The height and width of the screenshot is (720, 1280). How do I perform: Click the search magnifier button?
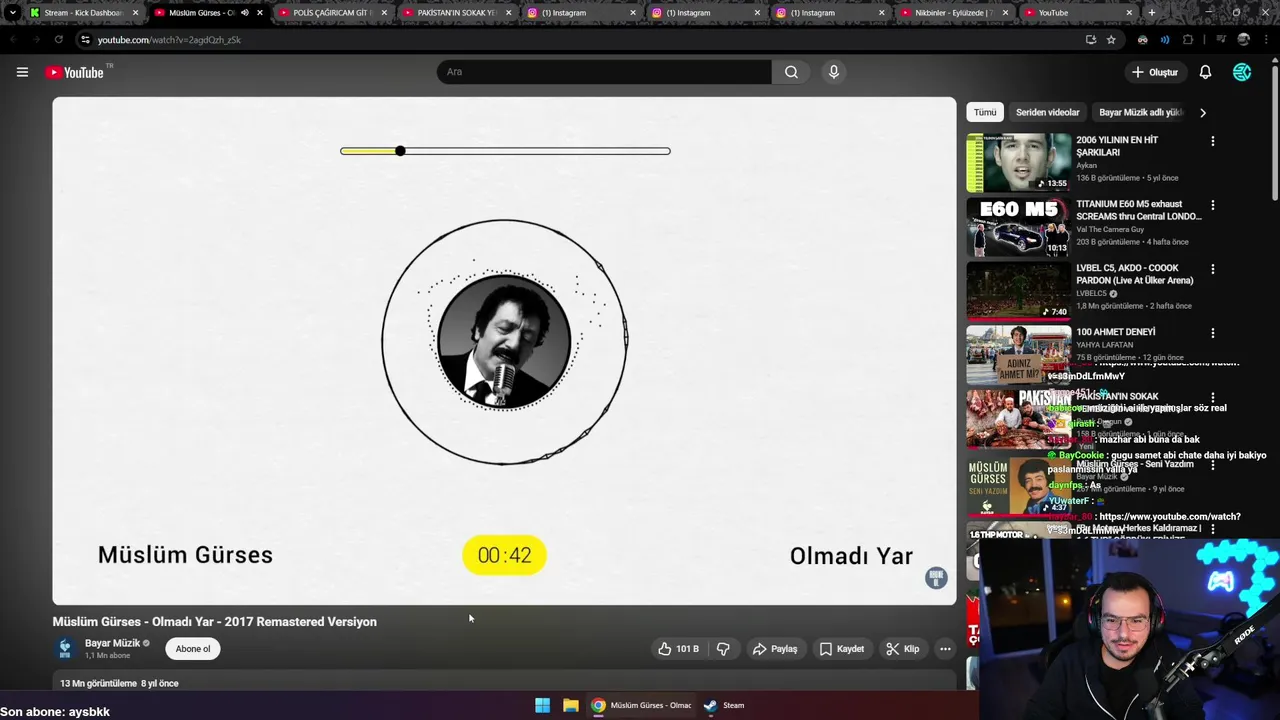[x=791, y=72]
